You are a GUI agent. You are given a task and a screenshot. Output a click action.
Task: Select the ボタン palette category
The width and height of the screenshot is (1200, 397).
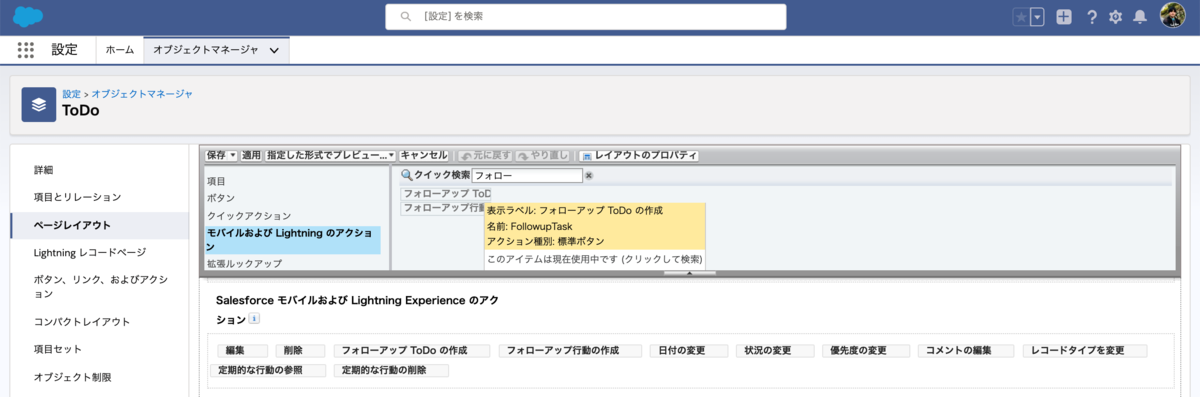click(x=221, y=198)
